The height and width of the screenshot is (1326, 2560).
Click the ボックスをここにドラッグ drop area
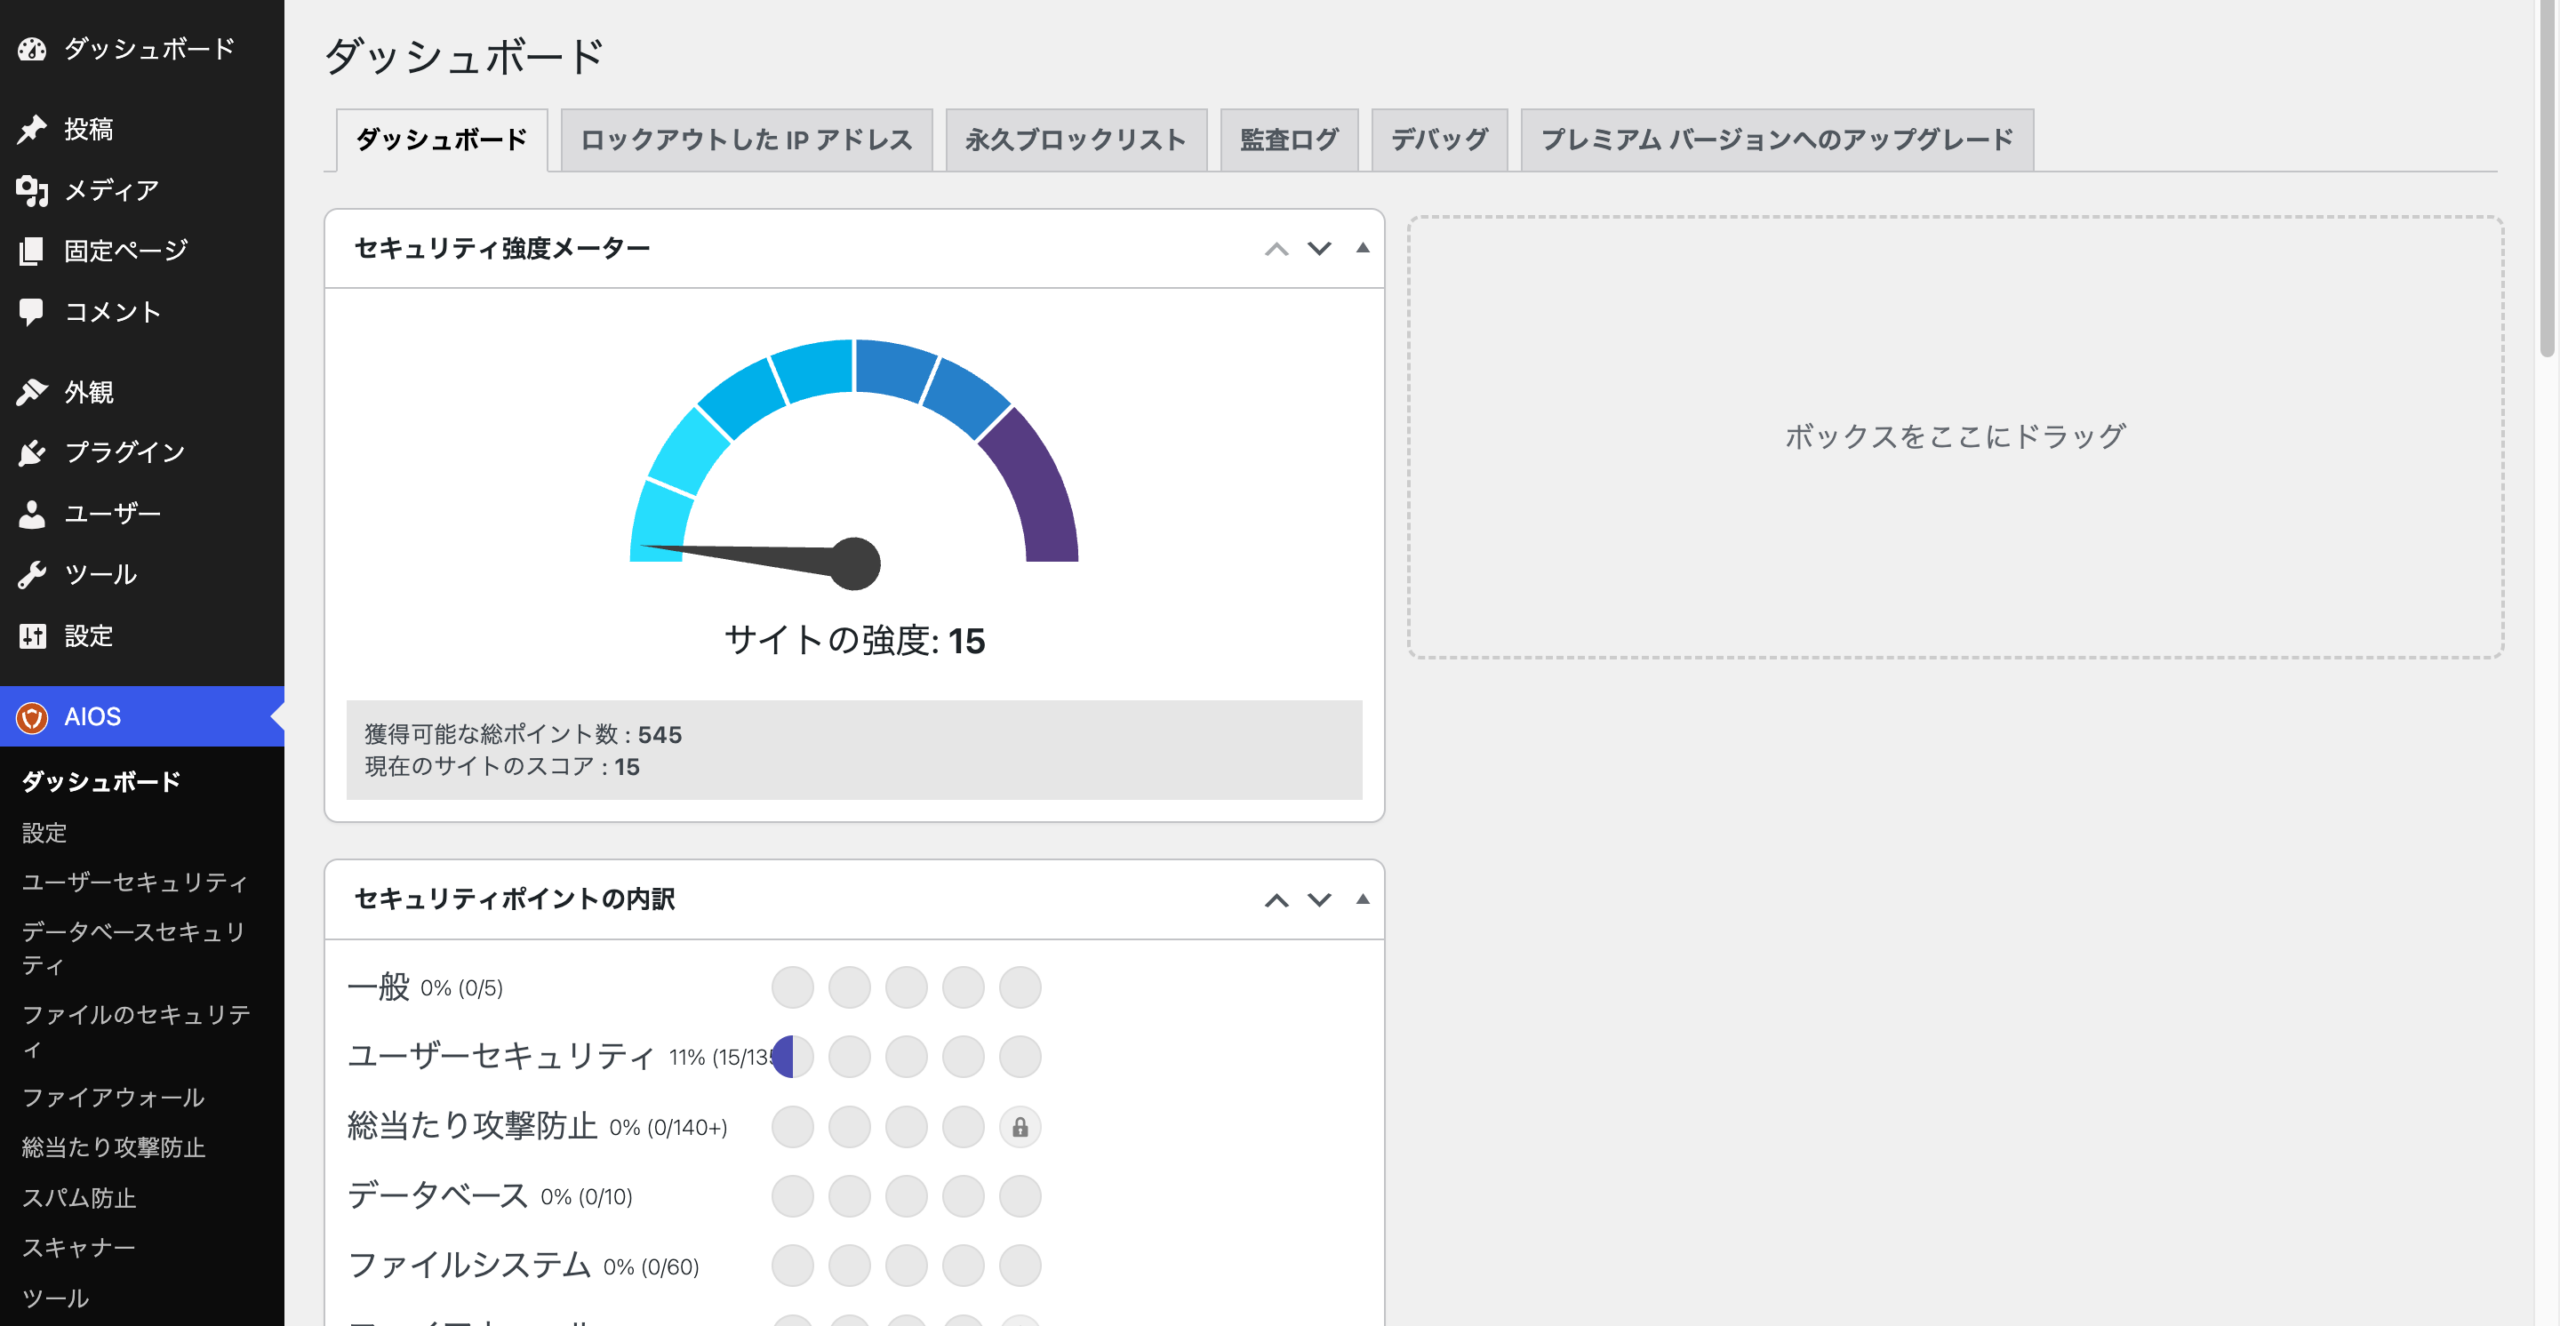[1956, 437]
